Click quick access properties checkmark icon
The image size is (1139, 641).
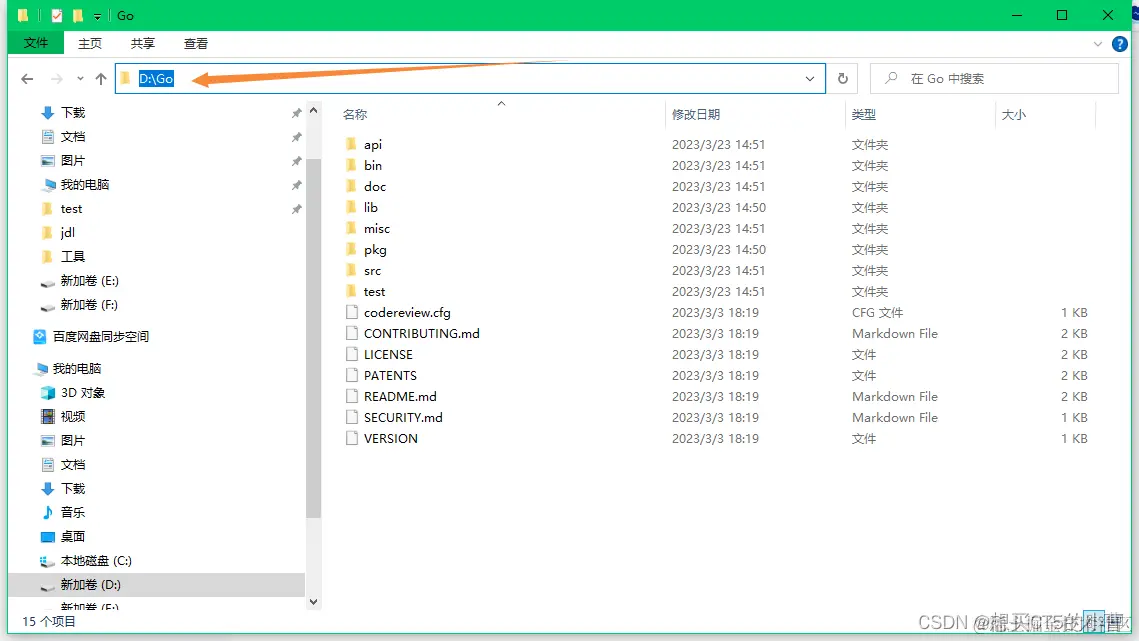coord(57,15)
